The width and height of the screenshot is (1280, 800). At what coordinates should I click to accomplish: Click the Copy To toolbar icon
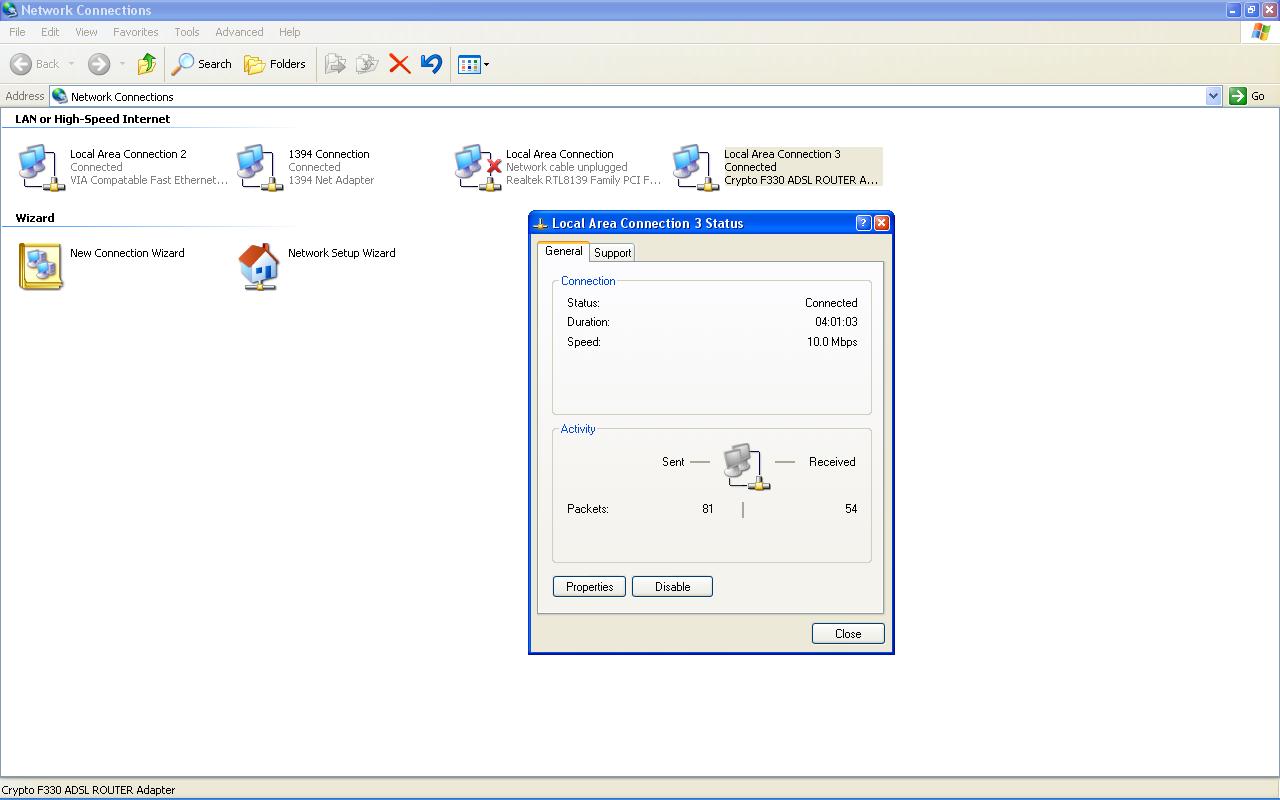tap(367, 64)
